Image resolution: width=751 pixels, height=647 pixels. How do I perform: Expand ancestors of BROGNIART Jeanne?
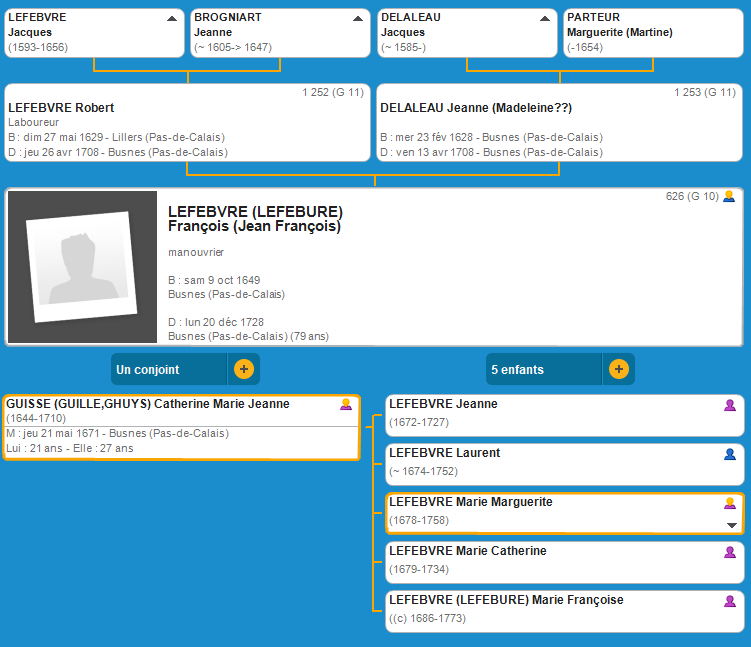tap(358, 19)
